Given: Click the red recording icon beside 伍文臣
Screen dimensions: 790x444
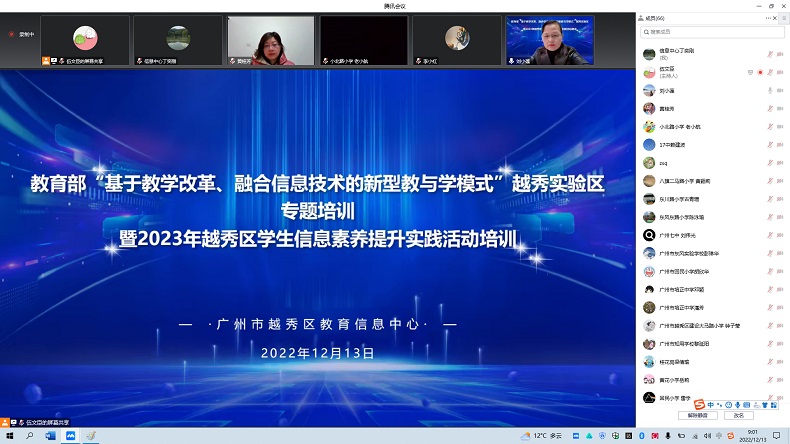Looking at the screenshot, I should point(760,72).
